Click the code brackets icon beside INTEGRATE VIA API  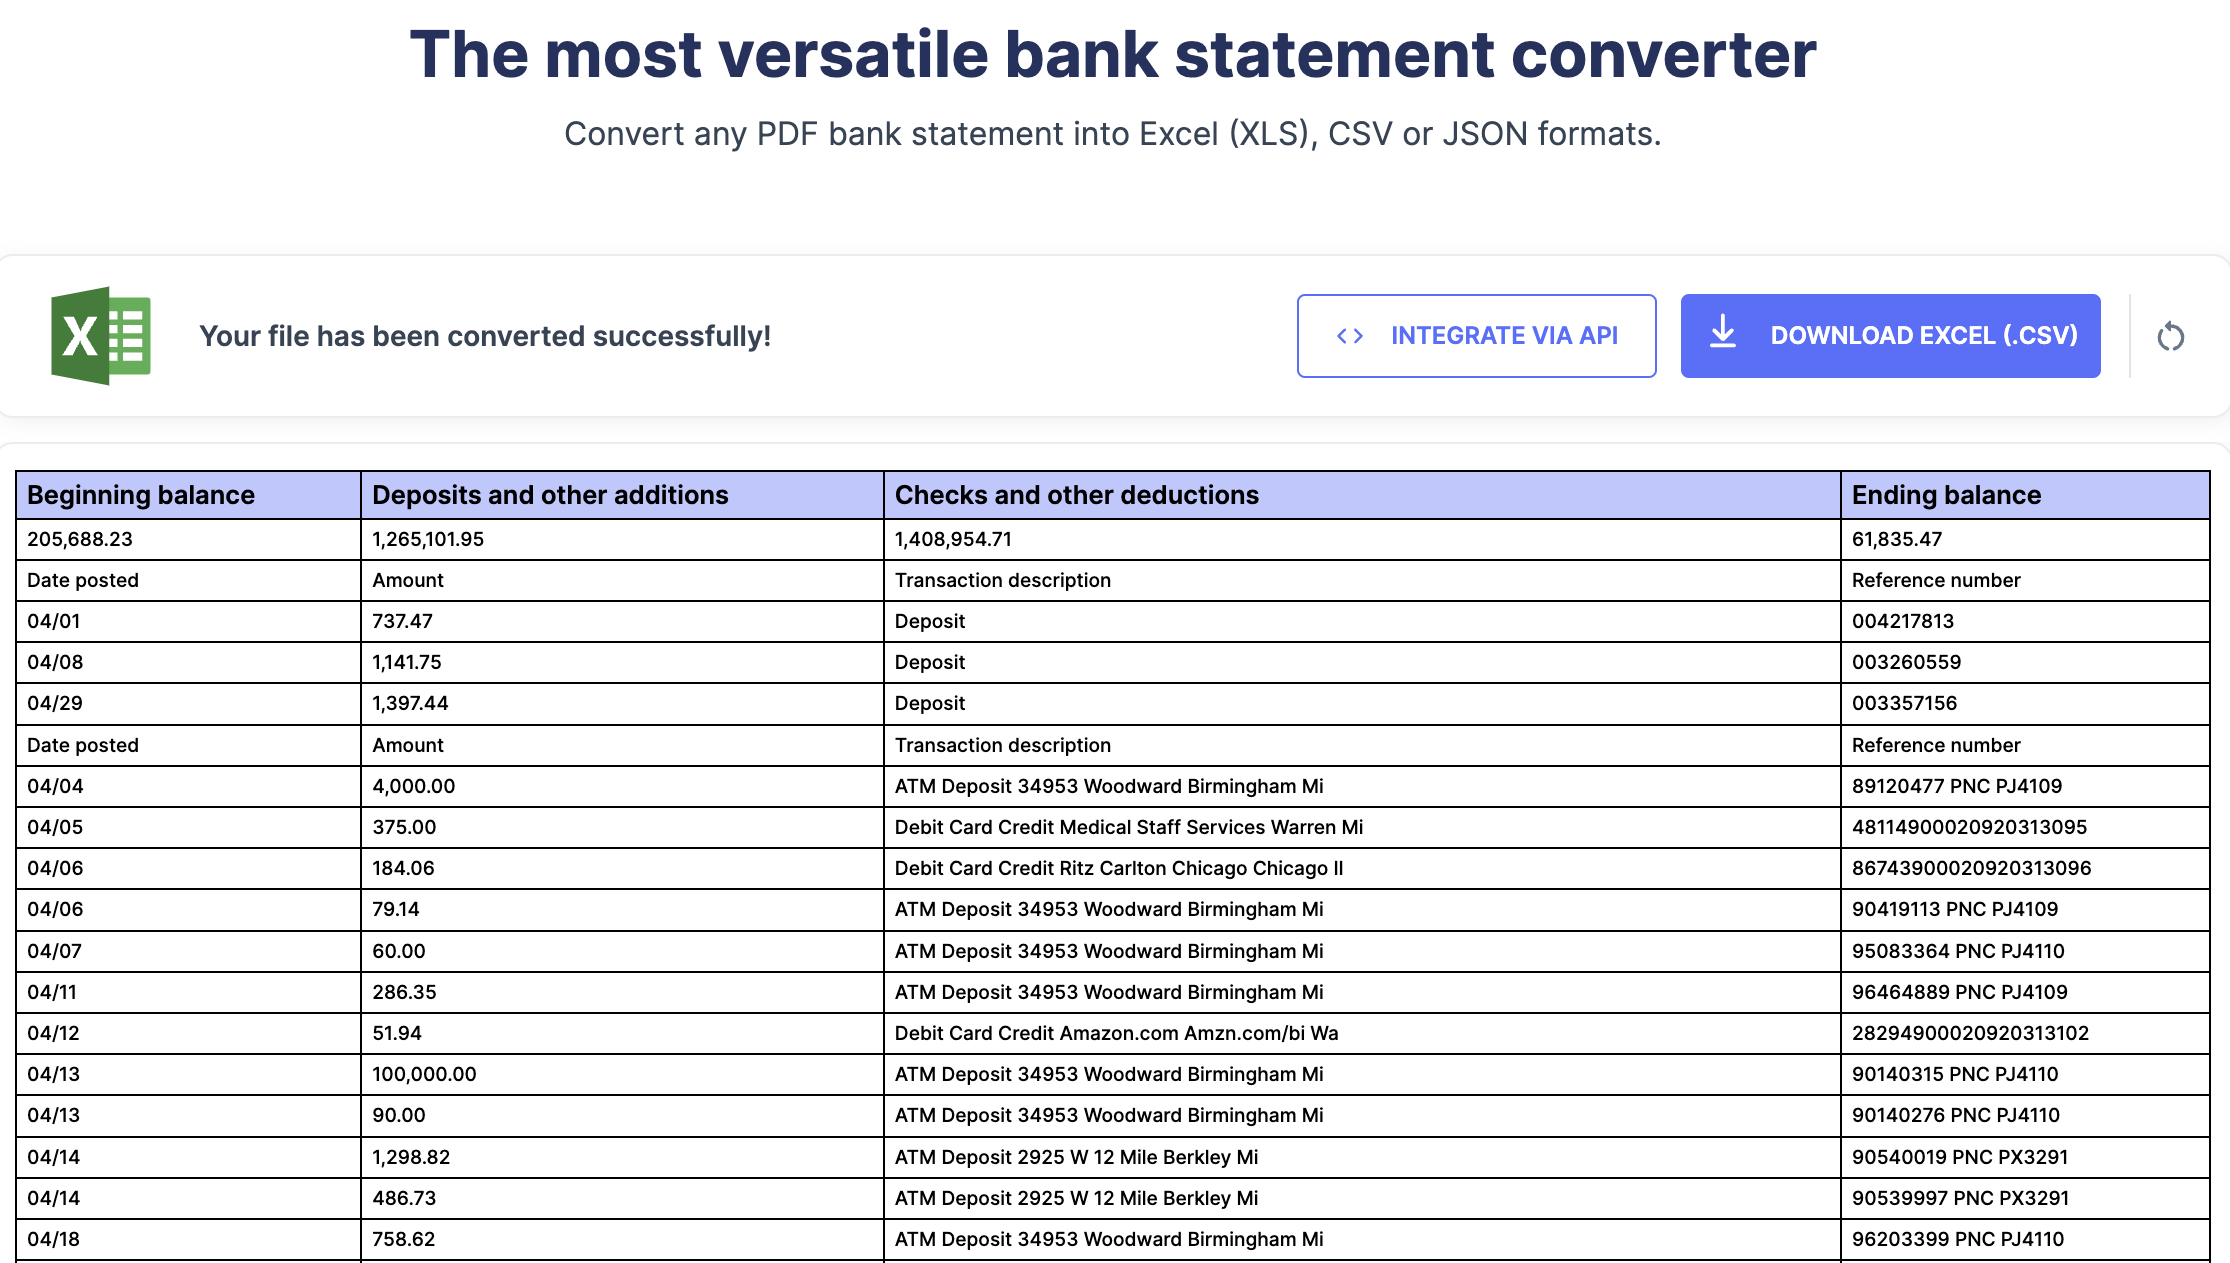[x=1350, y=336]
